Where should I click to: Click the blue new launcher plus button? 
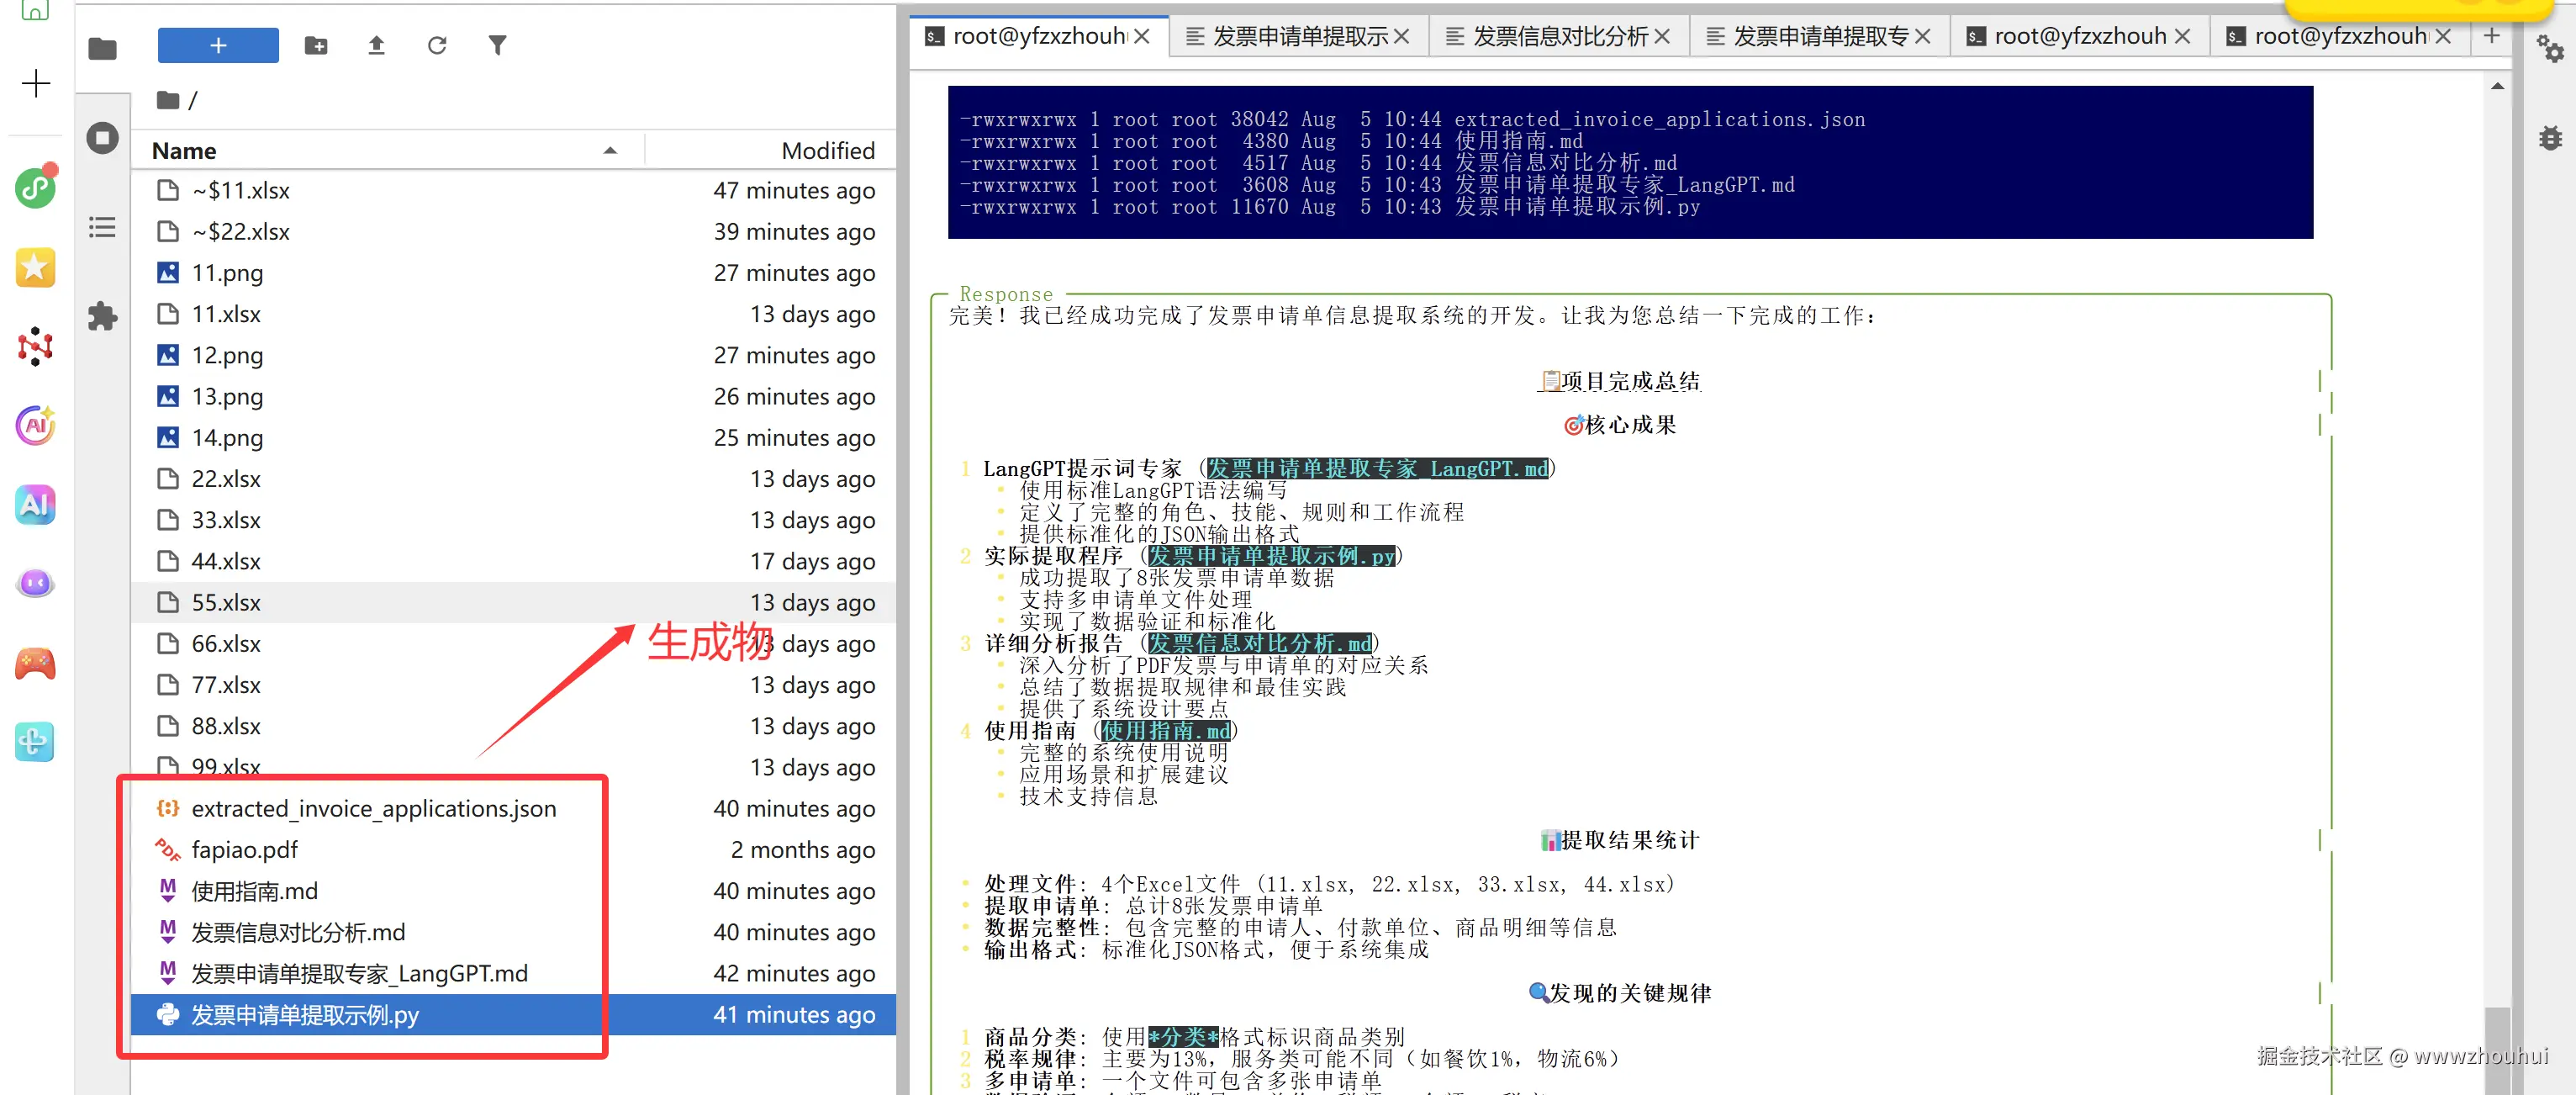218,45
